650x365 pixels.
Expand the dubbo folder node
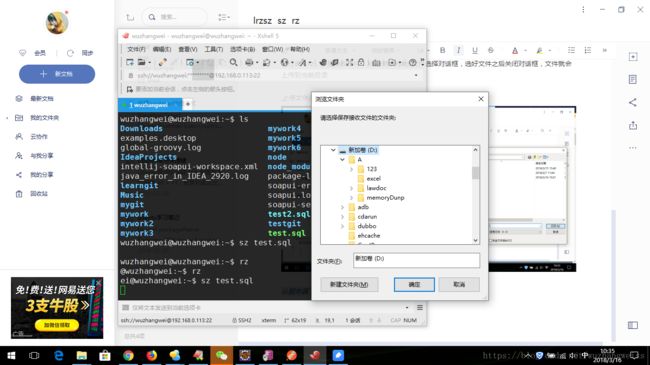coord(342,226)
